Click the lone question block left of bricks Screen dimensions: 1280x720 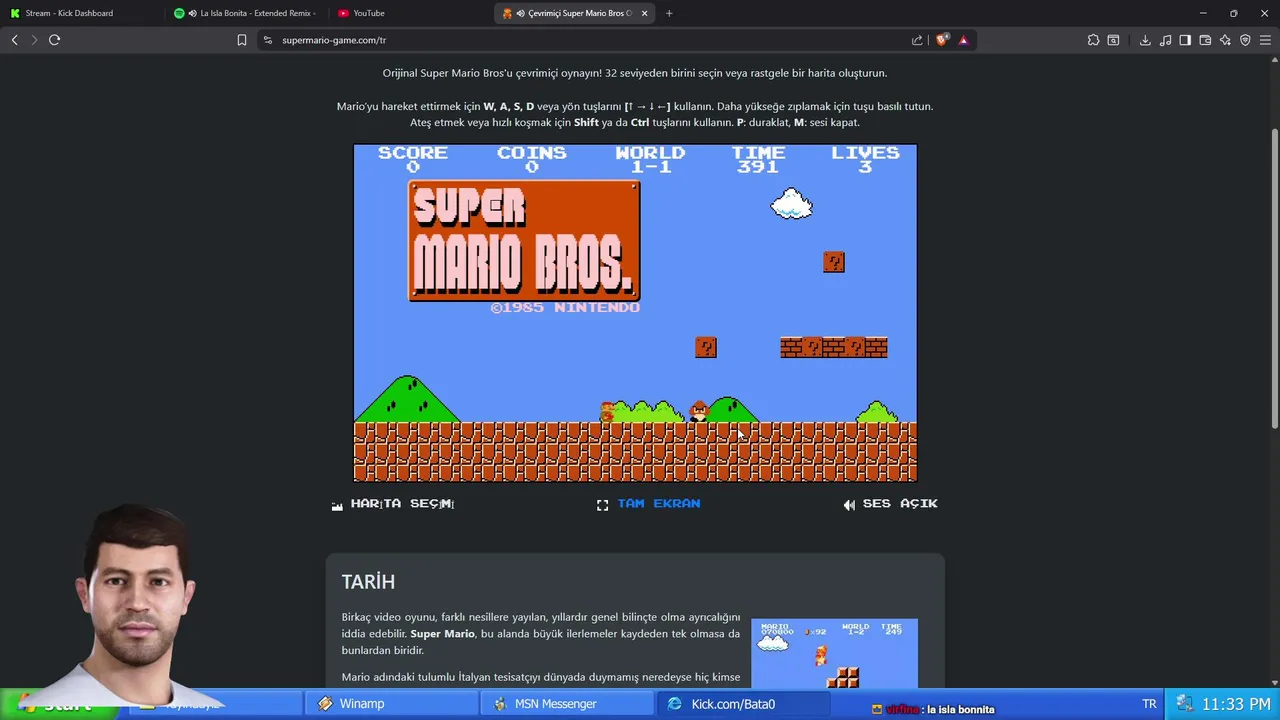706,347
